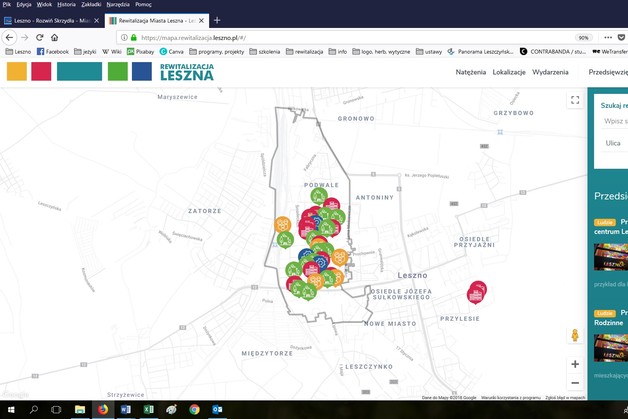
Task: Click the green marker below Podwale label
Action: pos(319,196)
